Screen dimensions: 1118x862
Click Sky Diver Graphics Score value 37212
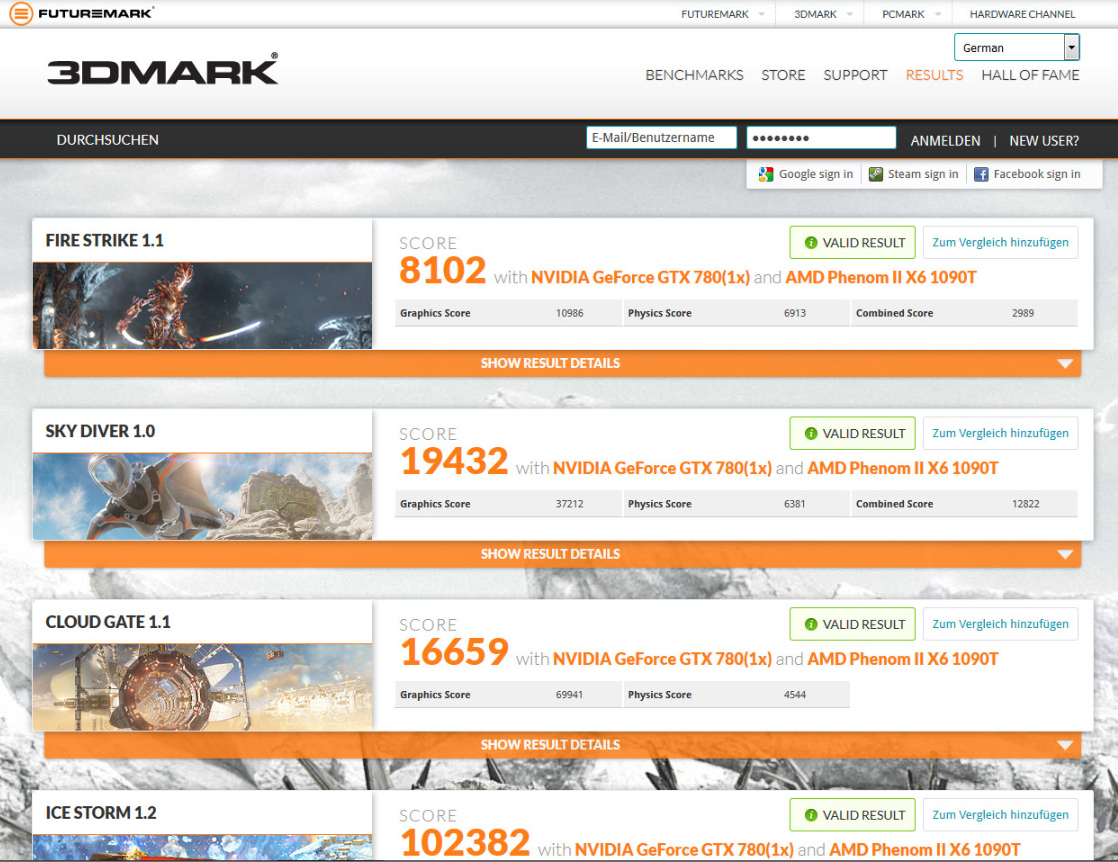[x=569, y=504]
